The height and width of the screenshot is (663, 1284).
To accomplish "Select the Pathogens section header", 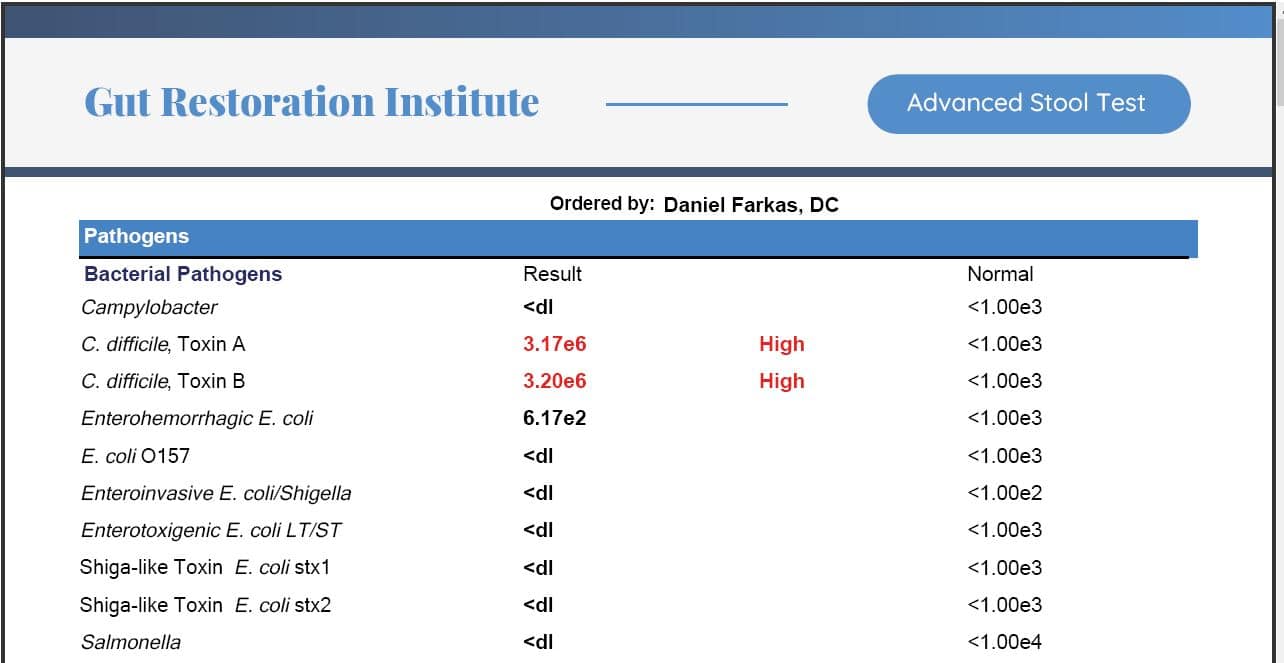I will coord(638,237).
